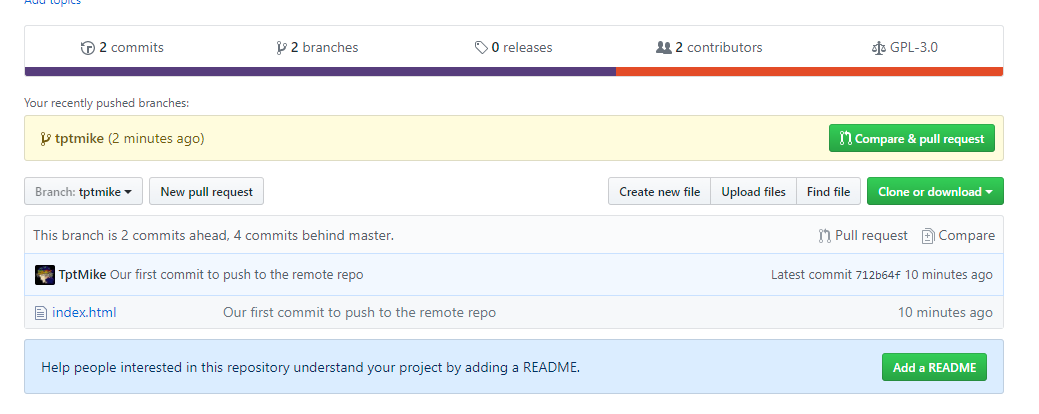Open the index.html file link

coord(84,313)
